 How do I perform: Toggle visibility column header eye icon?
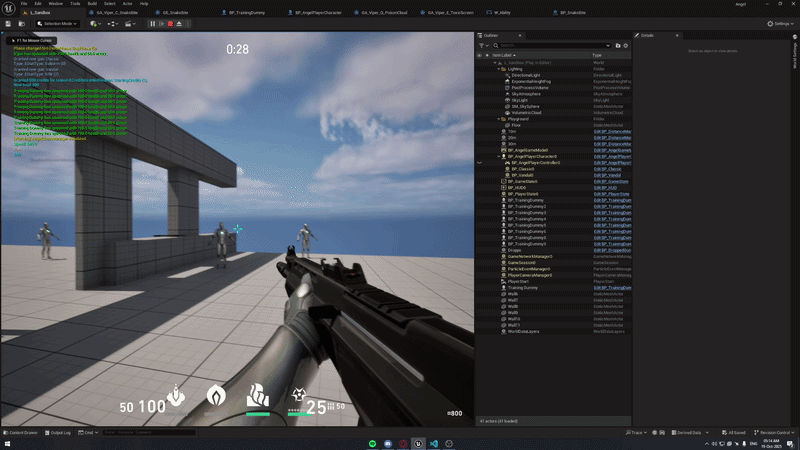479,55
